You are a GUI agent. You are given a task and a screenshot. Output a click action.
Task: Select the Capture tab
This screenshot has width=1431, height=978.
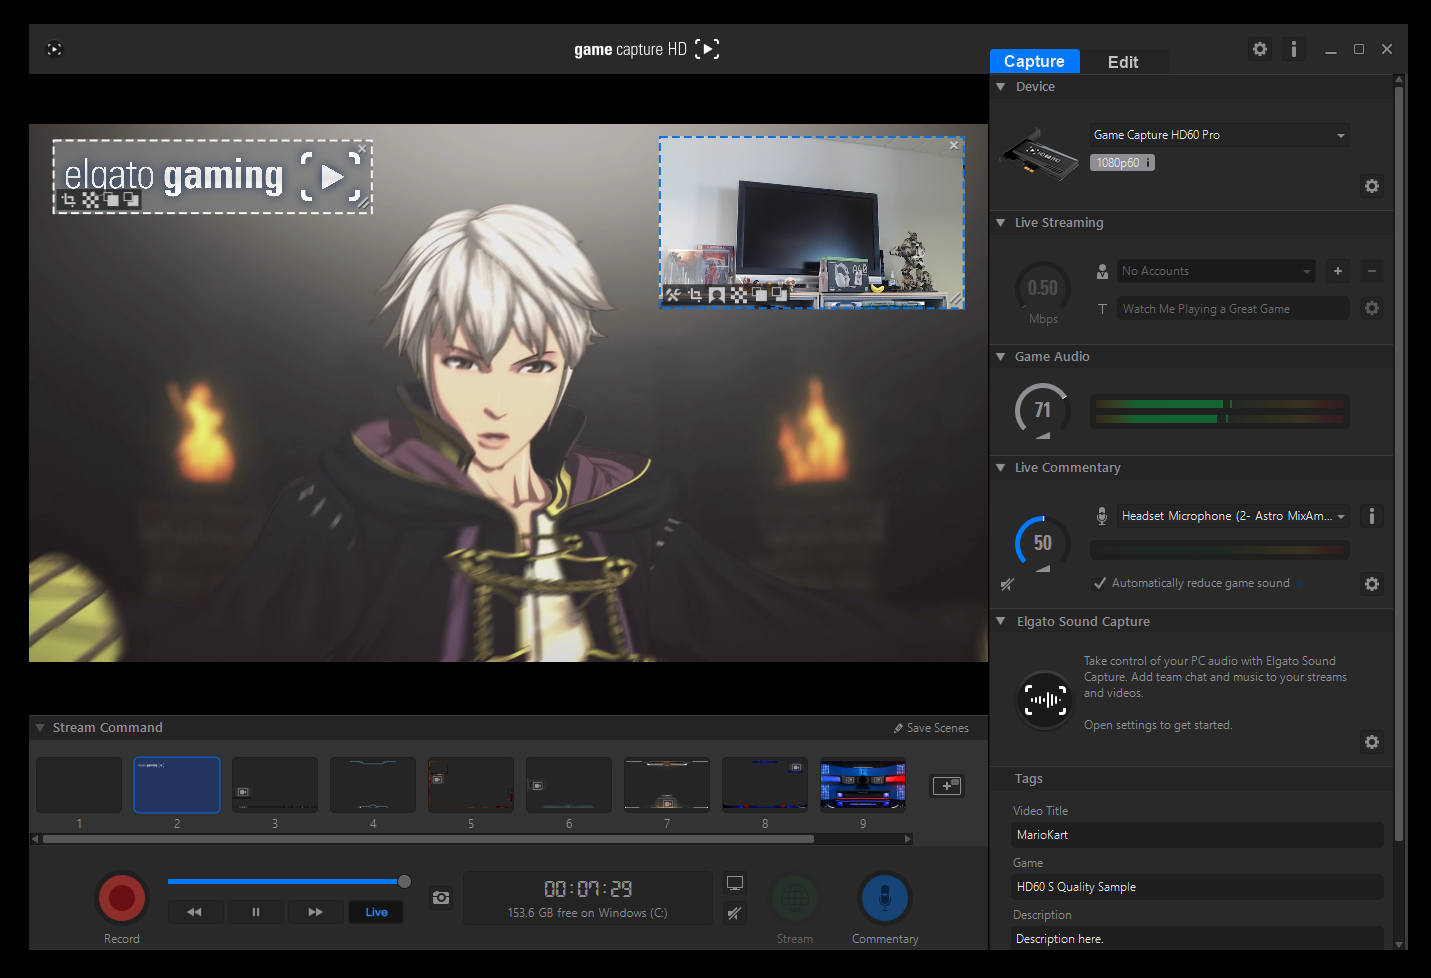[x=1034, y=61]
